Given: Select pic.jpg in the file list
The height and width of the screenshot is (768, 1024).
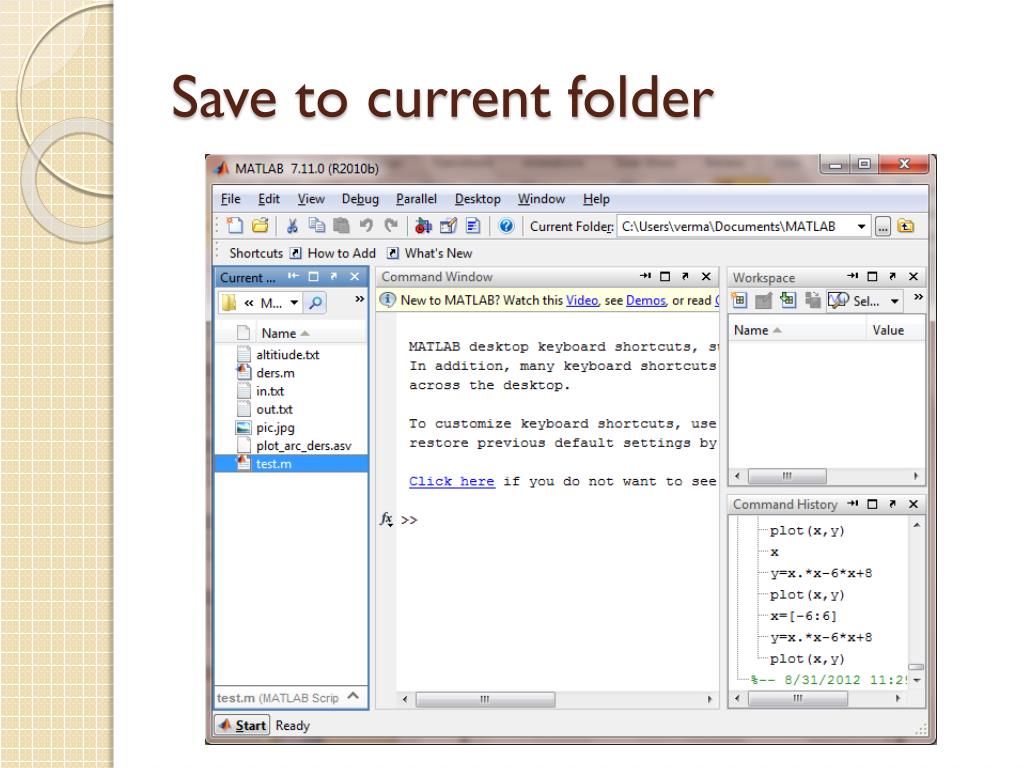Looking at the screenshot, I should pos(275,428).
